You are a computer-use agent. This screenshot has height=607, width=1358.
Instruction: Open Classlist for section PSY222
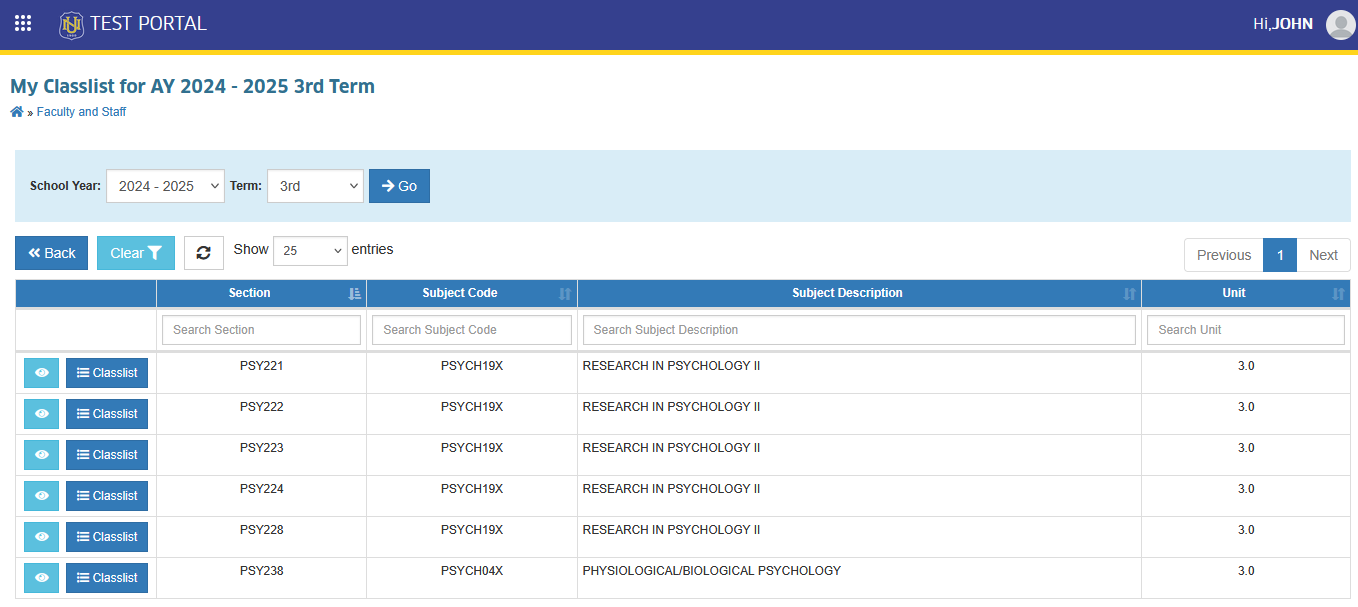[107, 414]
